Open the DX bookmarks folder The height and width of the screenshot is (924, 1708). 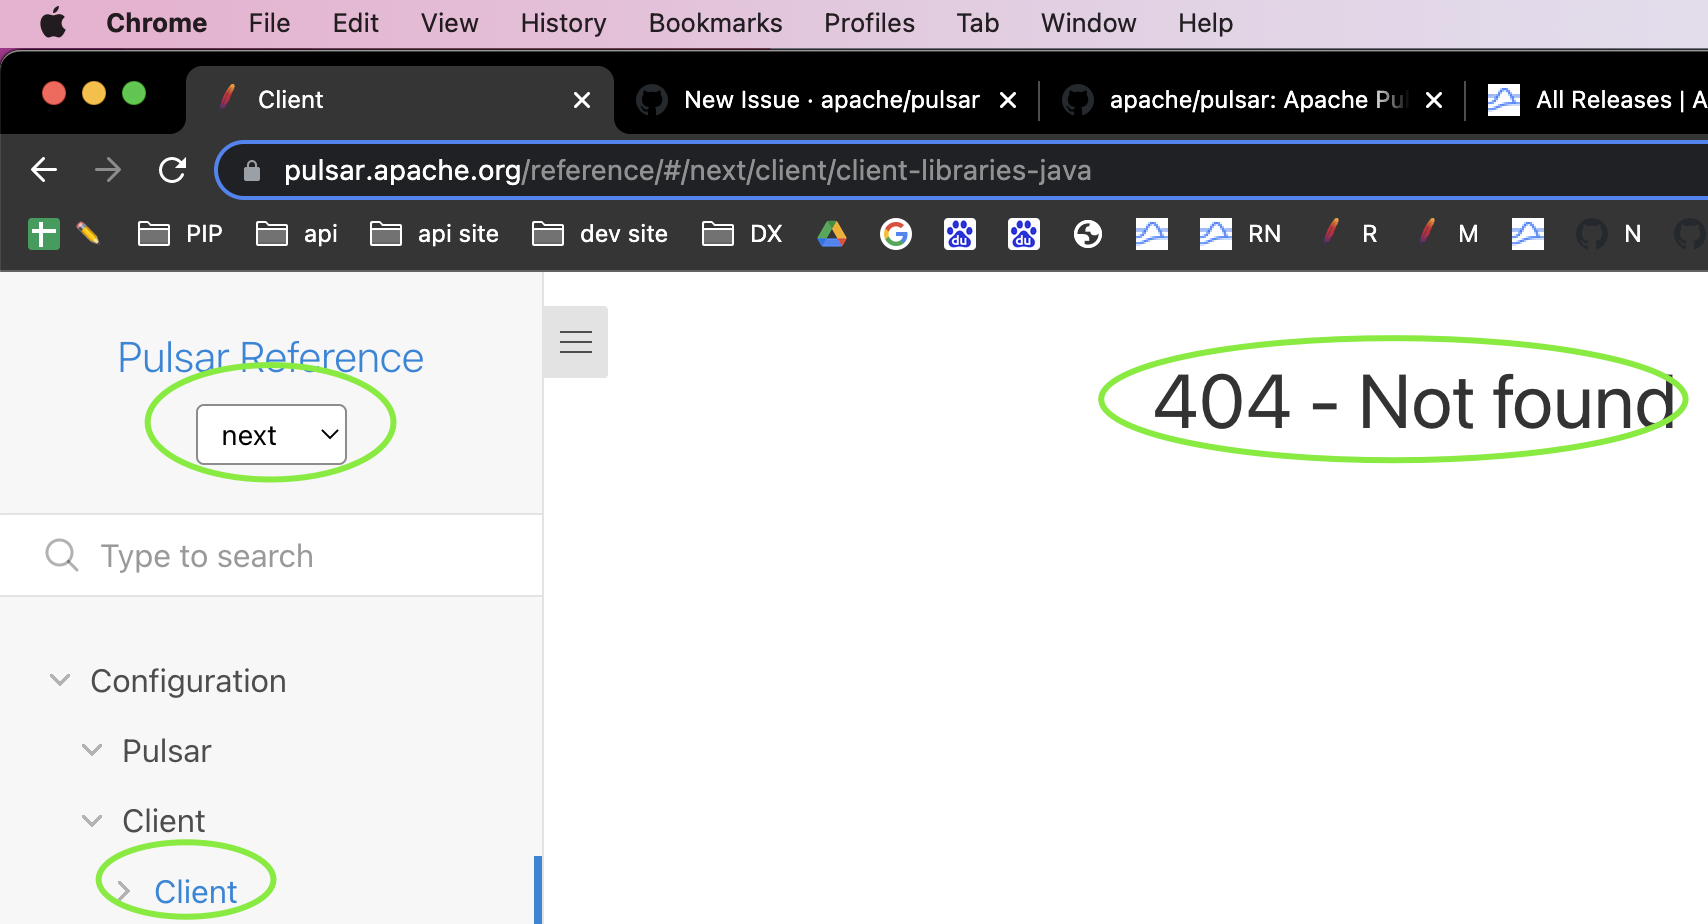pos(742,234)
